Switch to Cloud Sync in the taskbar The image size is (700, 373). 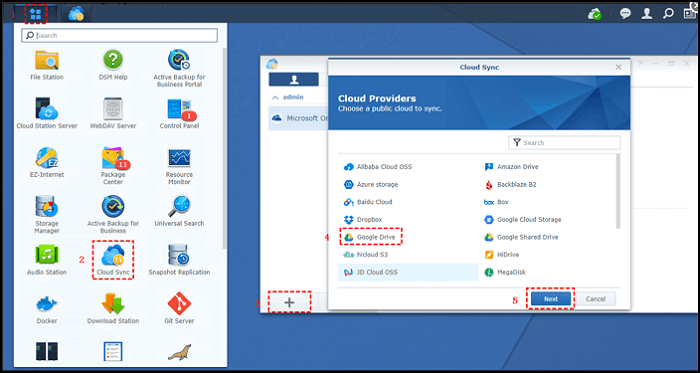pos(76,14)
